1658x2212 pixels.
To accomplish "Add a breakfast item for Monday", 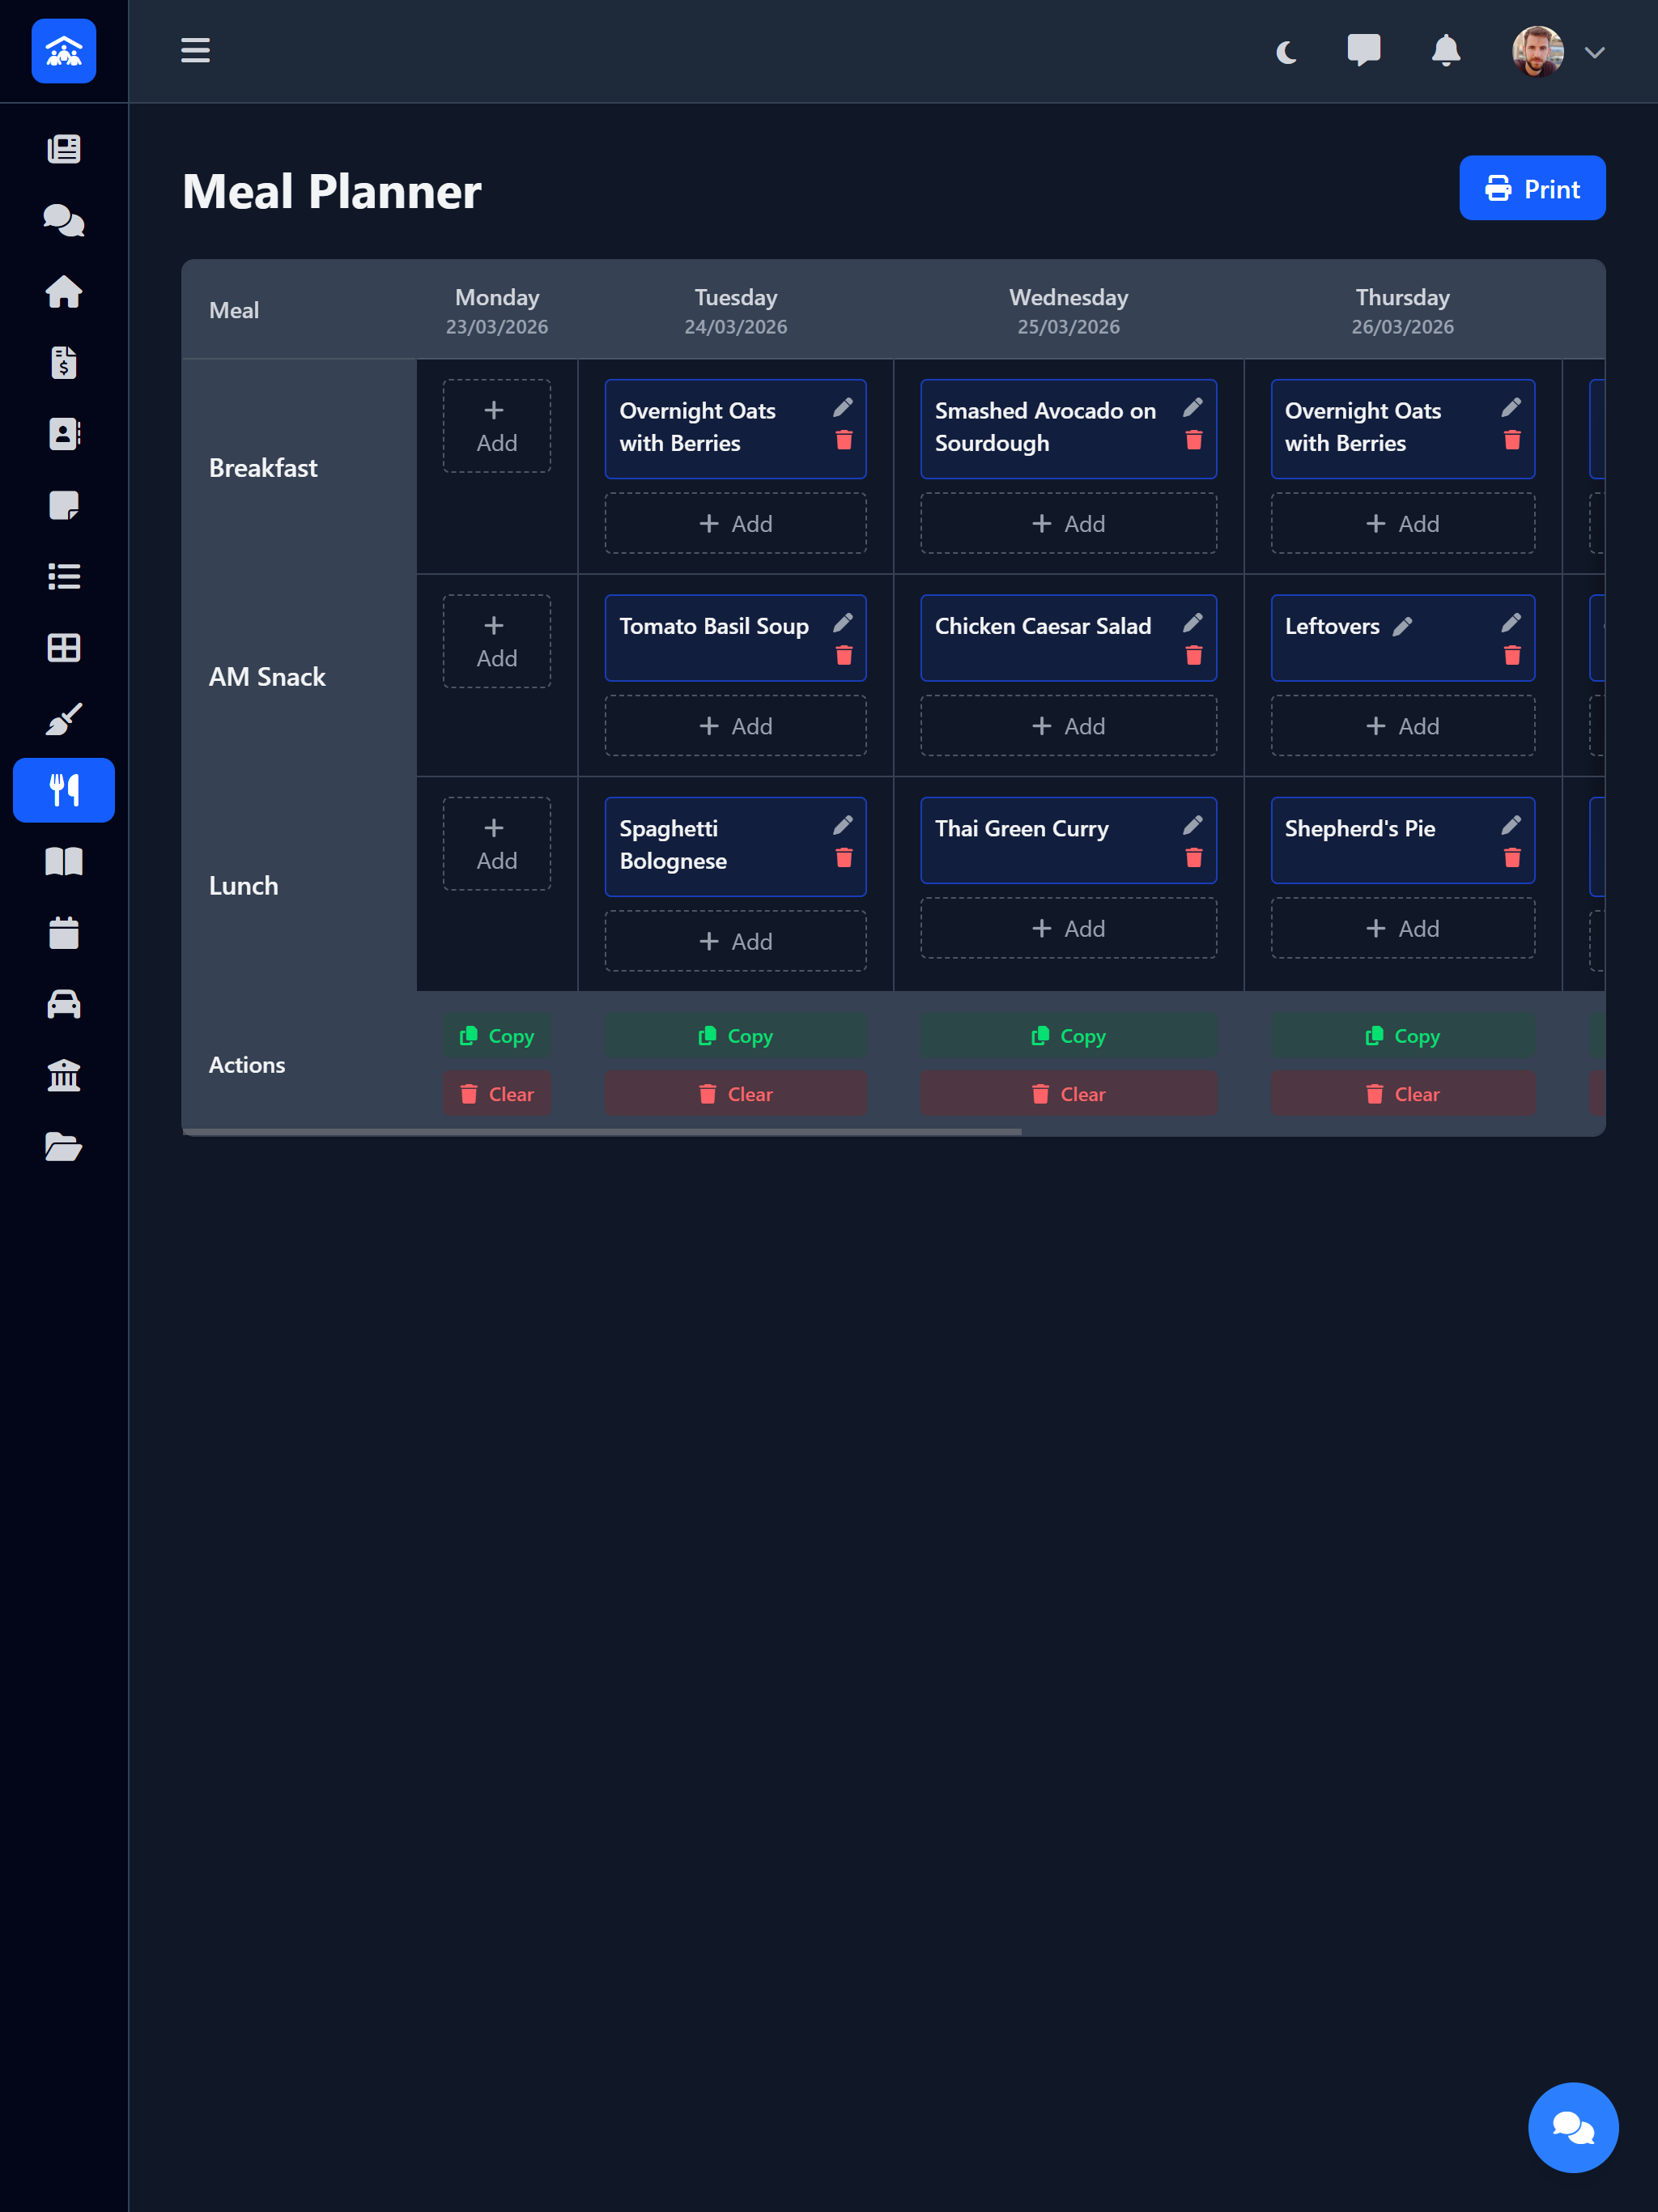I will 496,425.
